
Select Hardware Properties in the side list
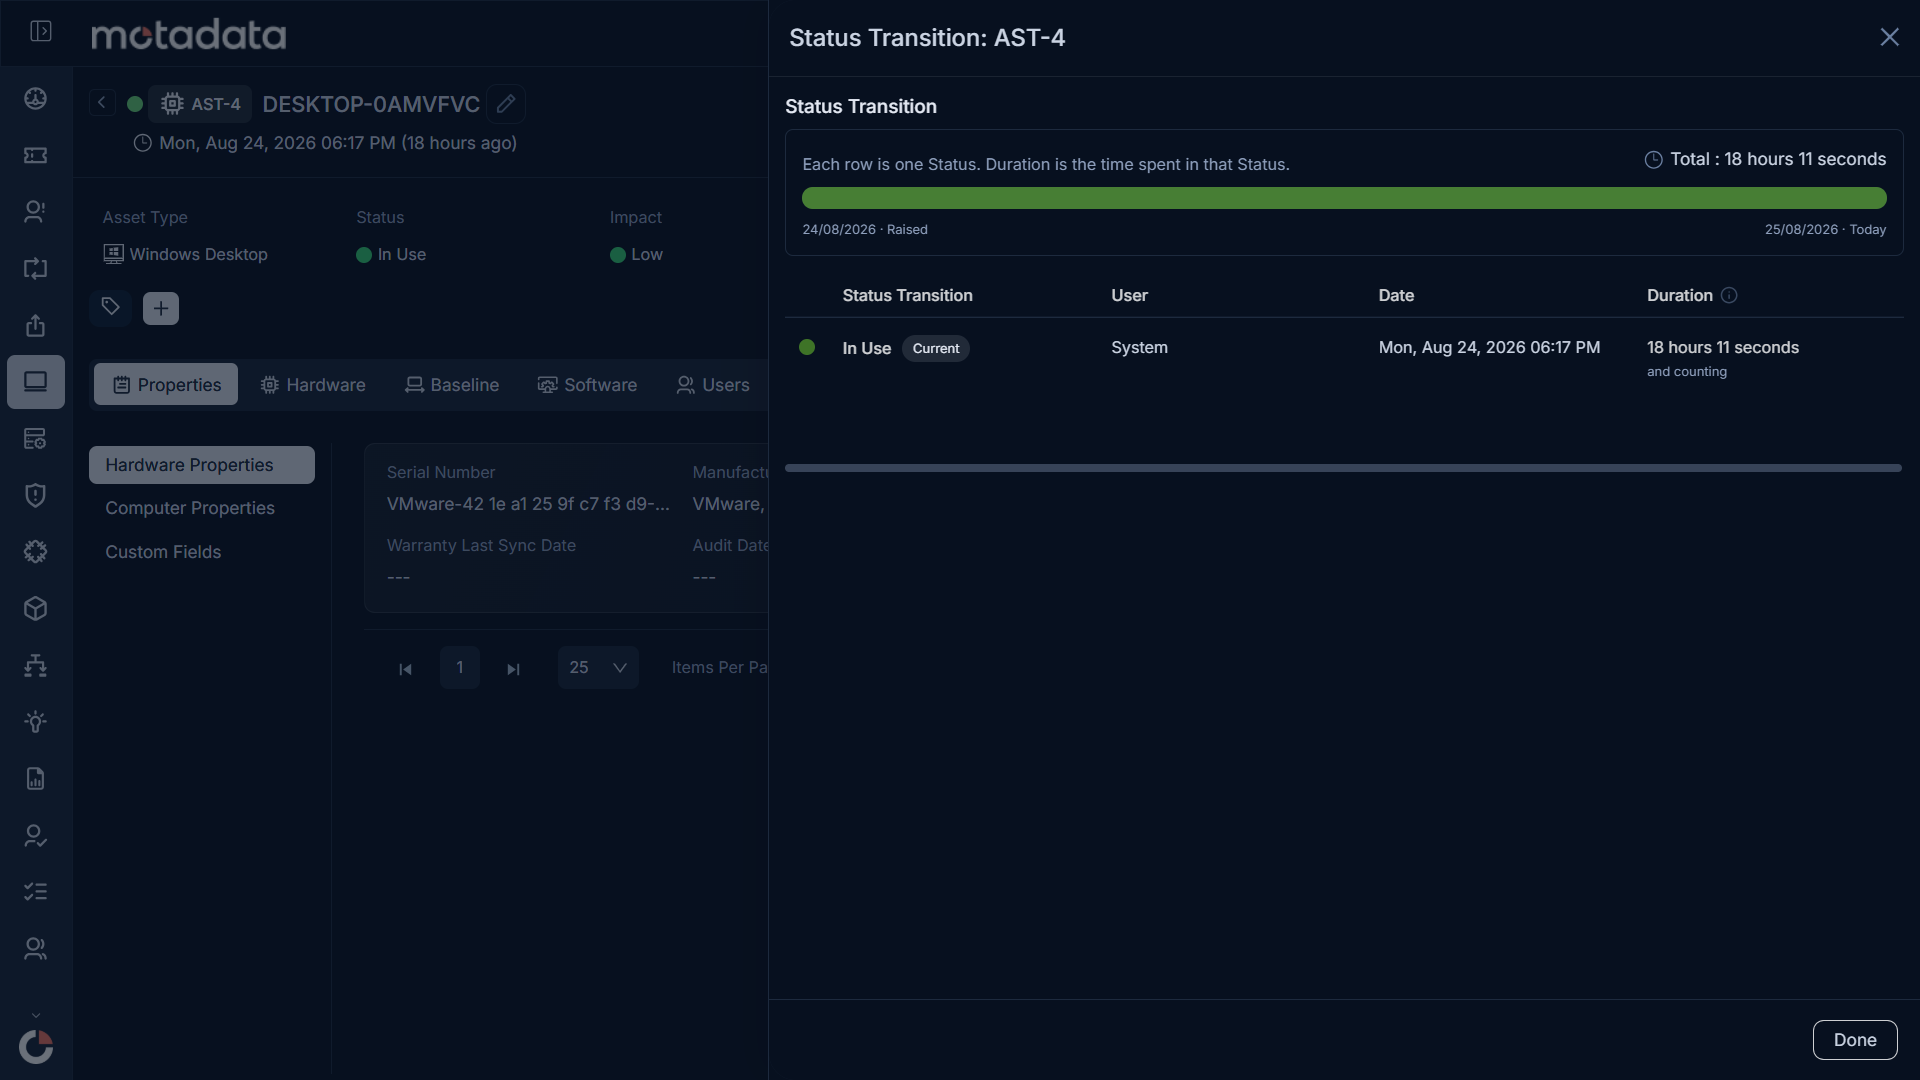pos(202,465)
